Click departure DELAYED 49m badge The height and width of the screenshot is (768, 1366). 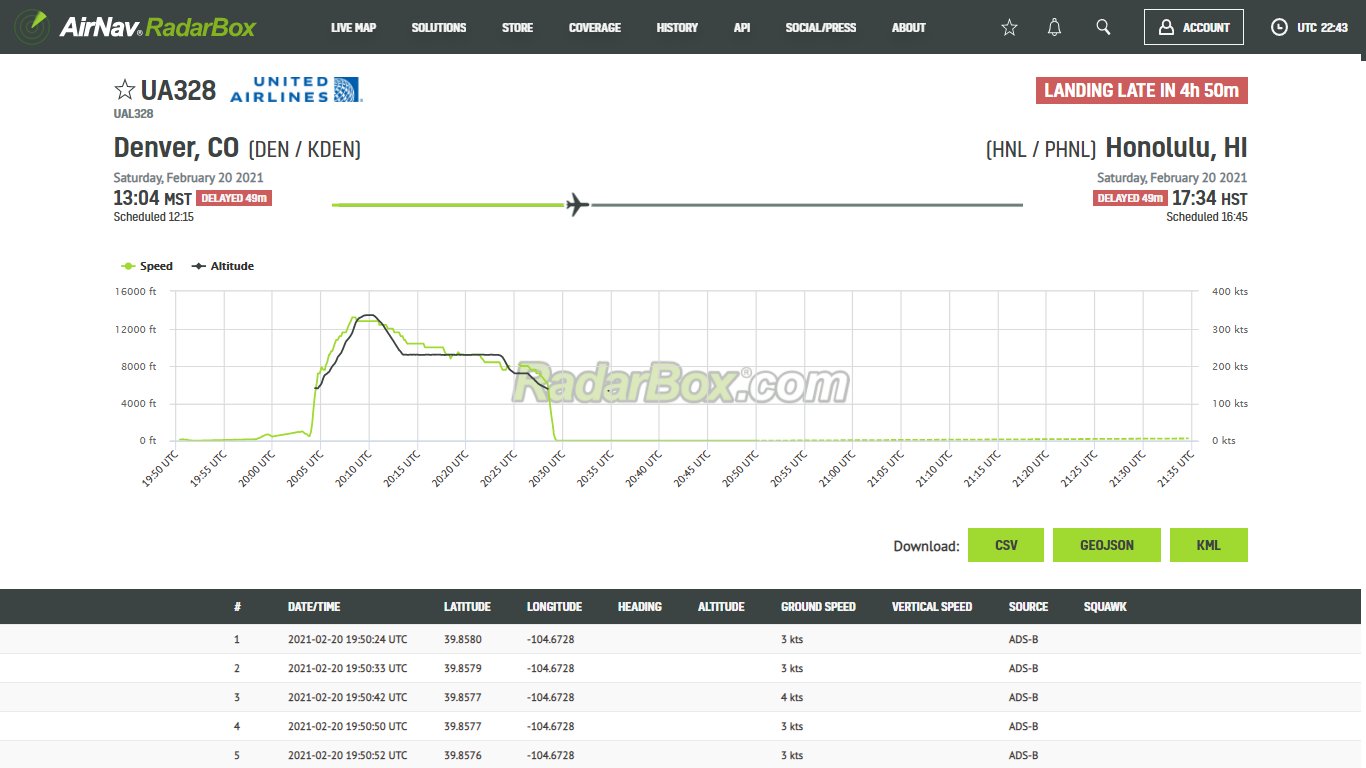(x=234, y=198)
